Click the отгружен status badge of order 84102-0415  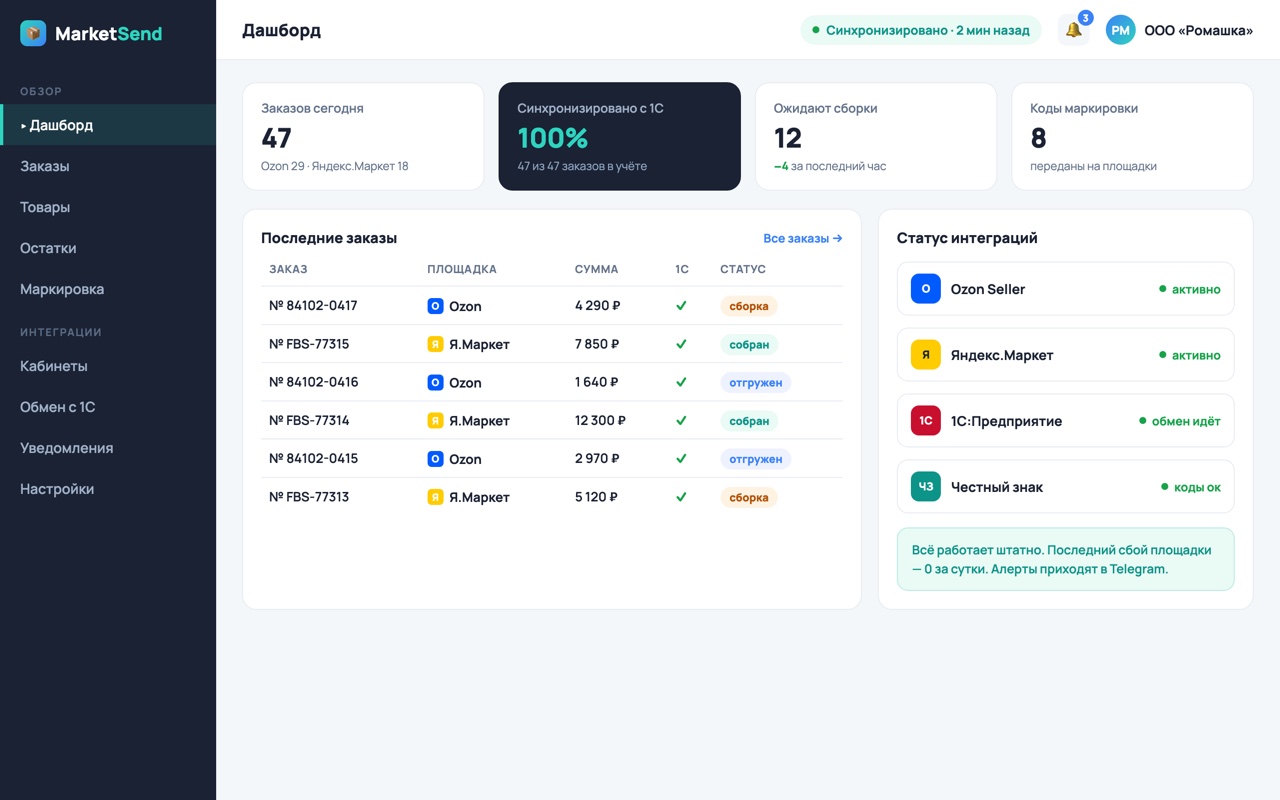[755, 459]
